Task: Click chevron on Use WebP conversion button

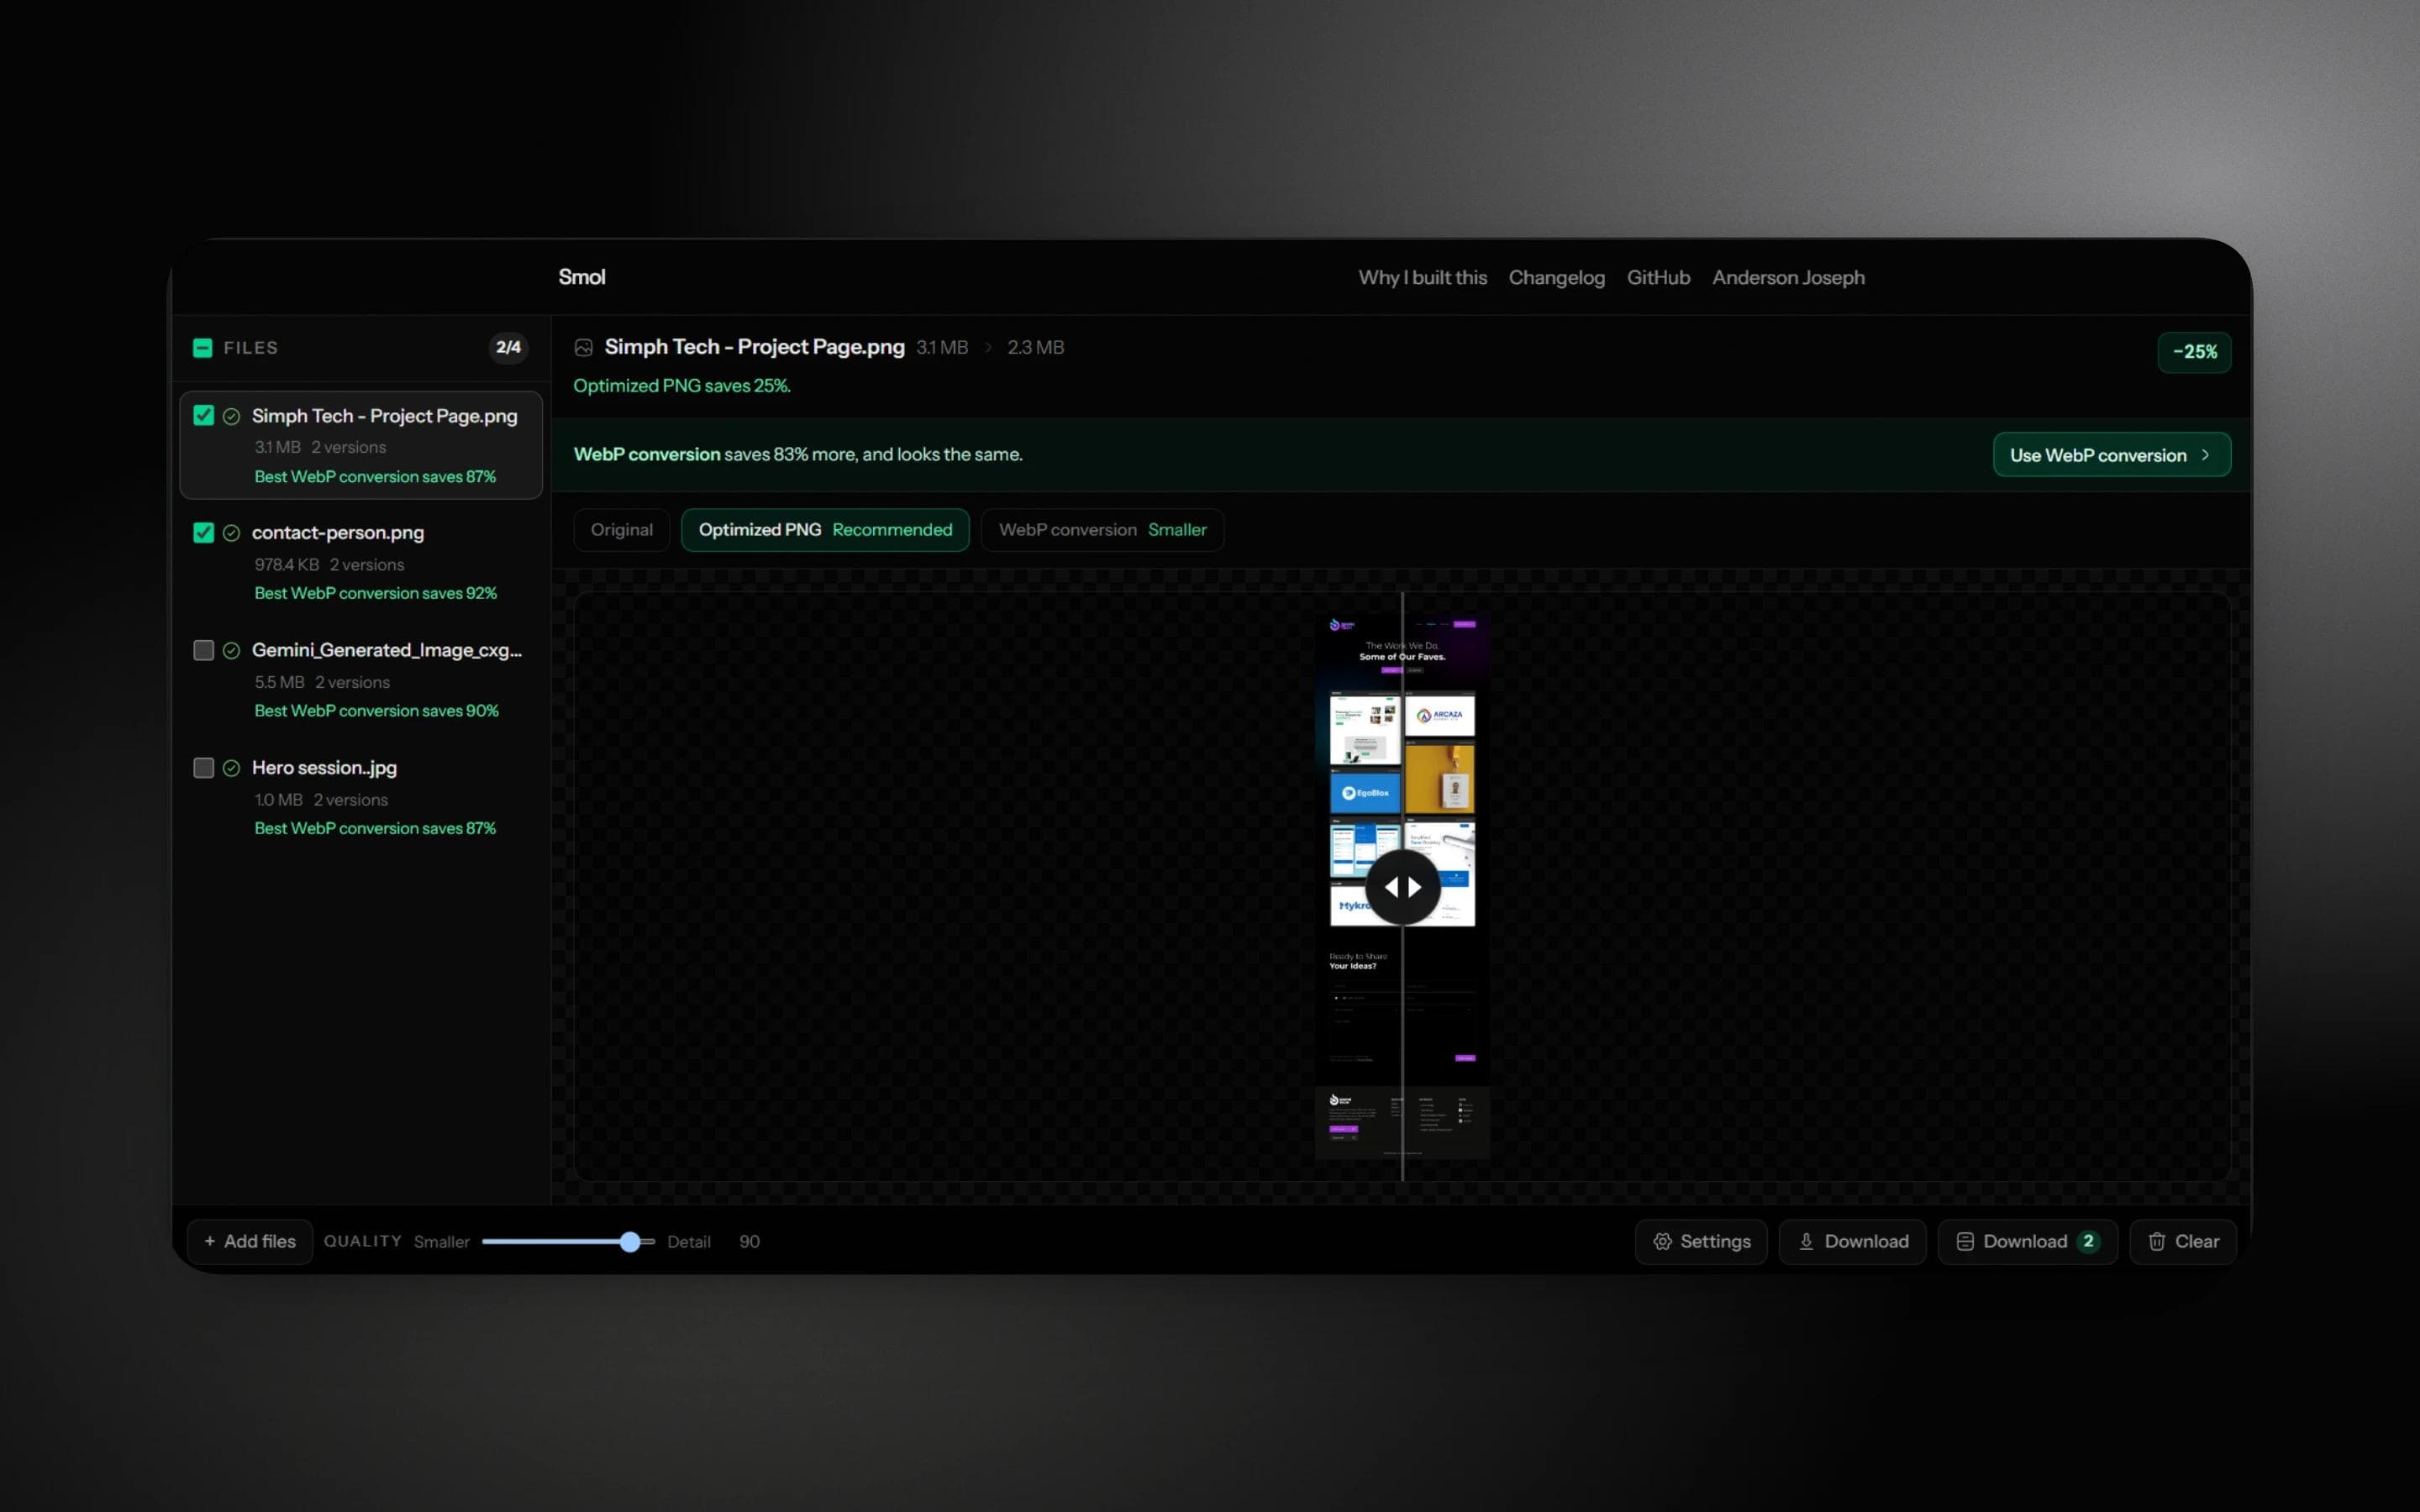Action: 2205,455
